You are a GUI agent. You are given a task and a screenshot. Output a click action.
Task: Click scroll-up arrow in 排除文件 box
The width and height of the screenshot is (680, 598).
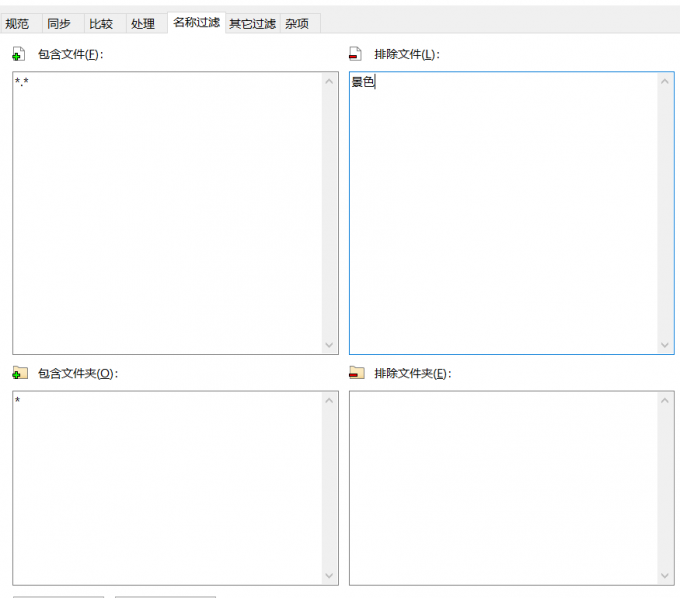pos(666,81)
